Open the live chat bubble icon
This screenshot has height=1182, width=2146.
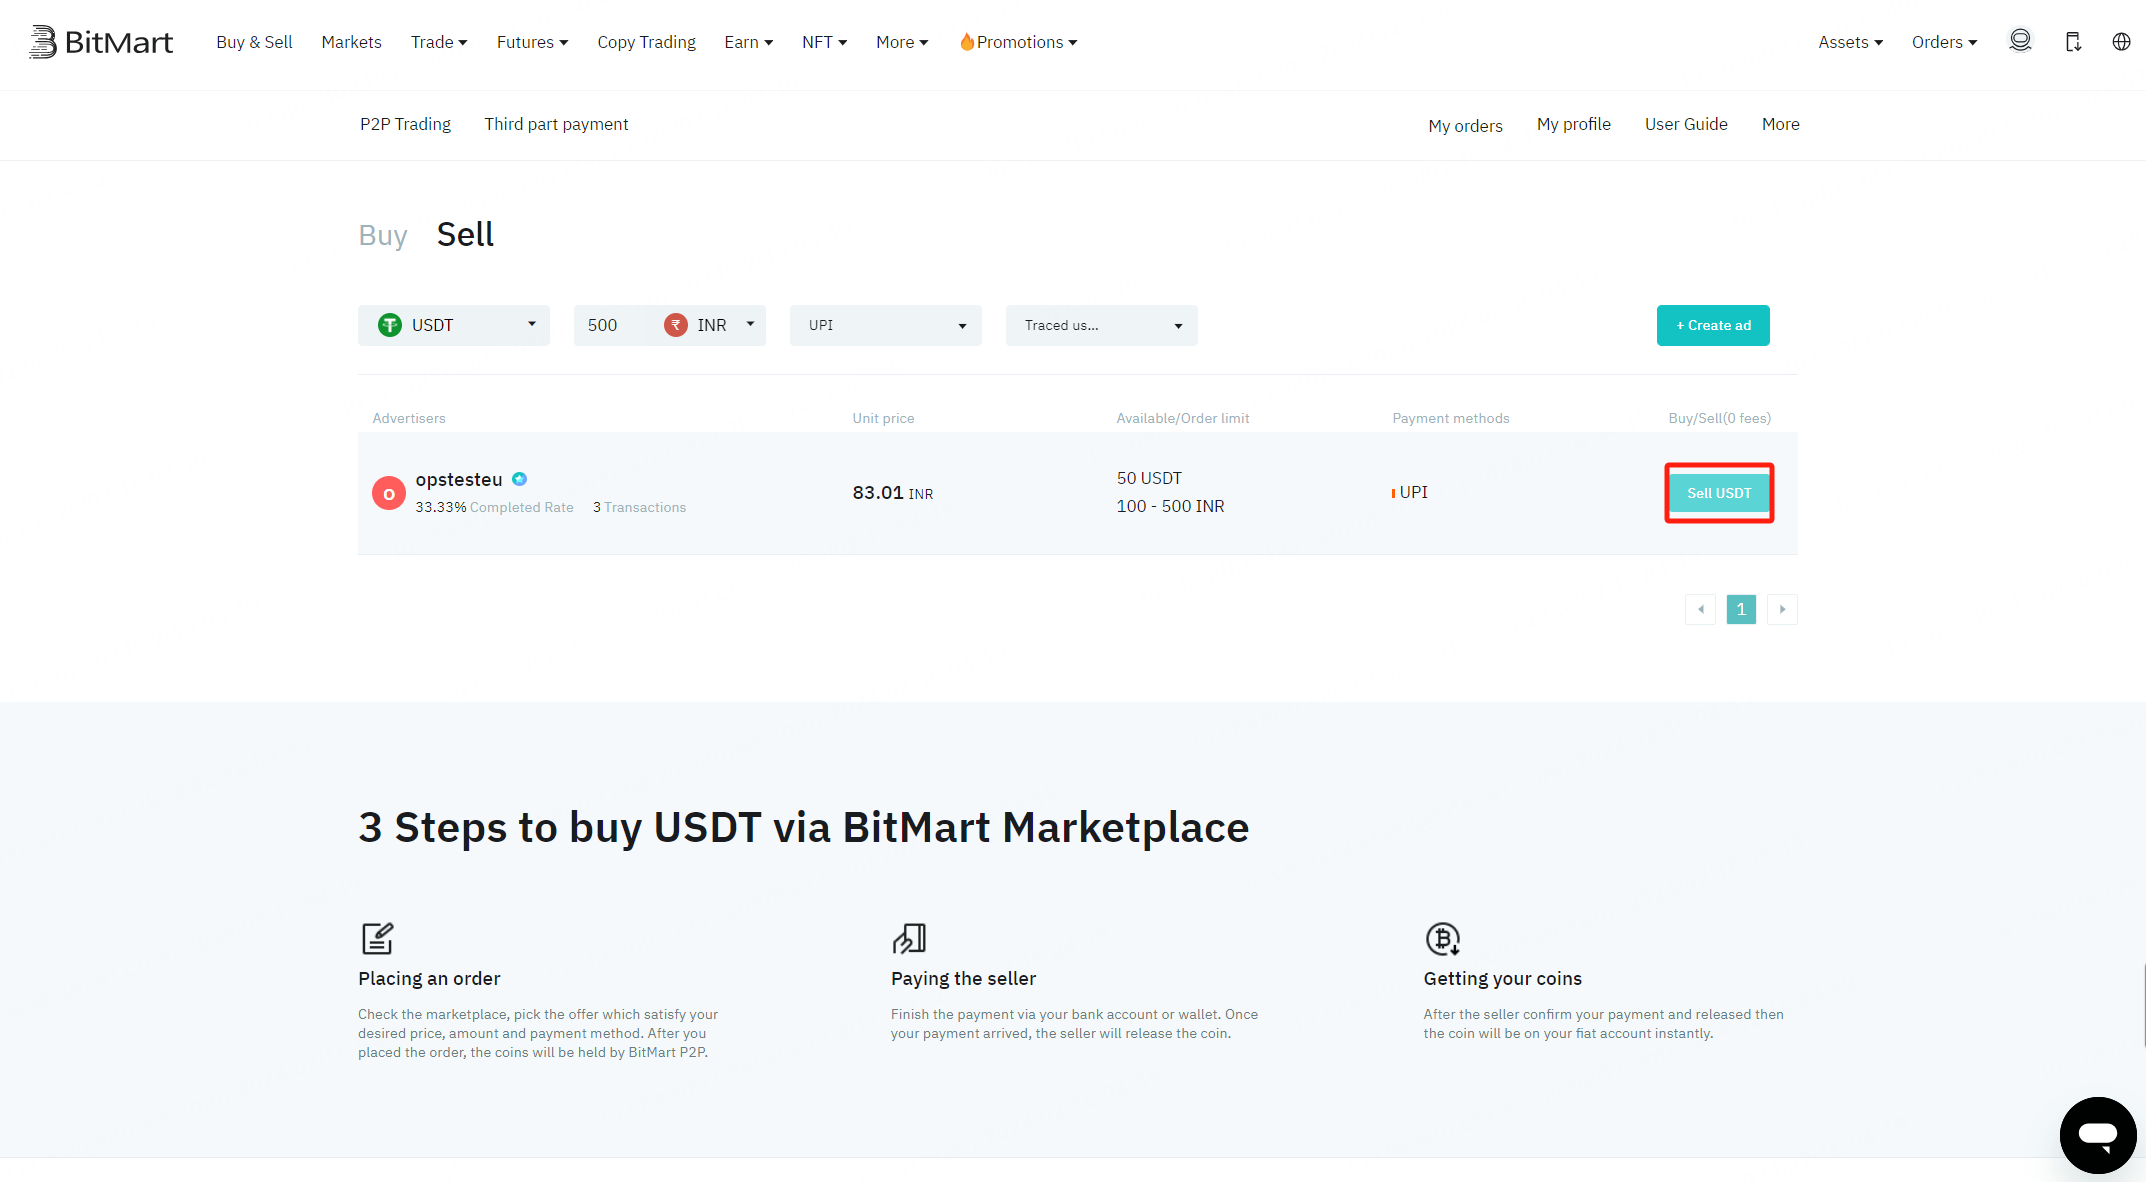click(x=2098, y=1135)
